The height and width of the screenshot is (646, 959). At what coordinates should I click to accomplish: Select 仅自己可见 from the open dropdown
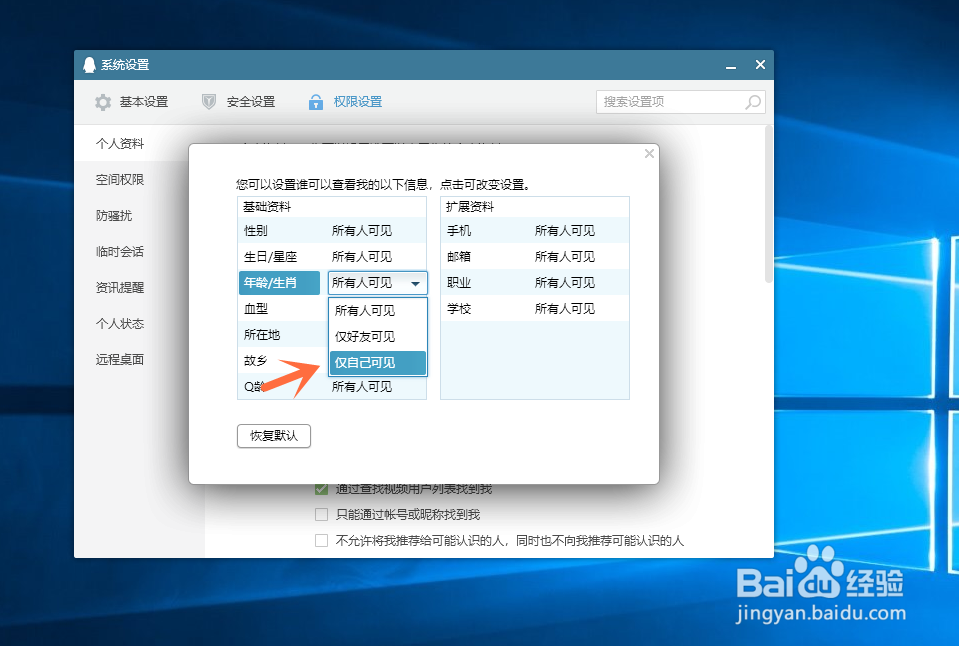pyautogui.click(x=375, y=363)
